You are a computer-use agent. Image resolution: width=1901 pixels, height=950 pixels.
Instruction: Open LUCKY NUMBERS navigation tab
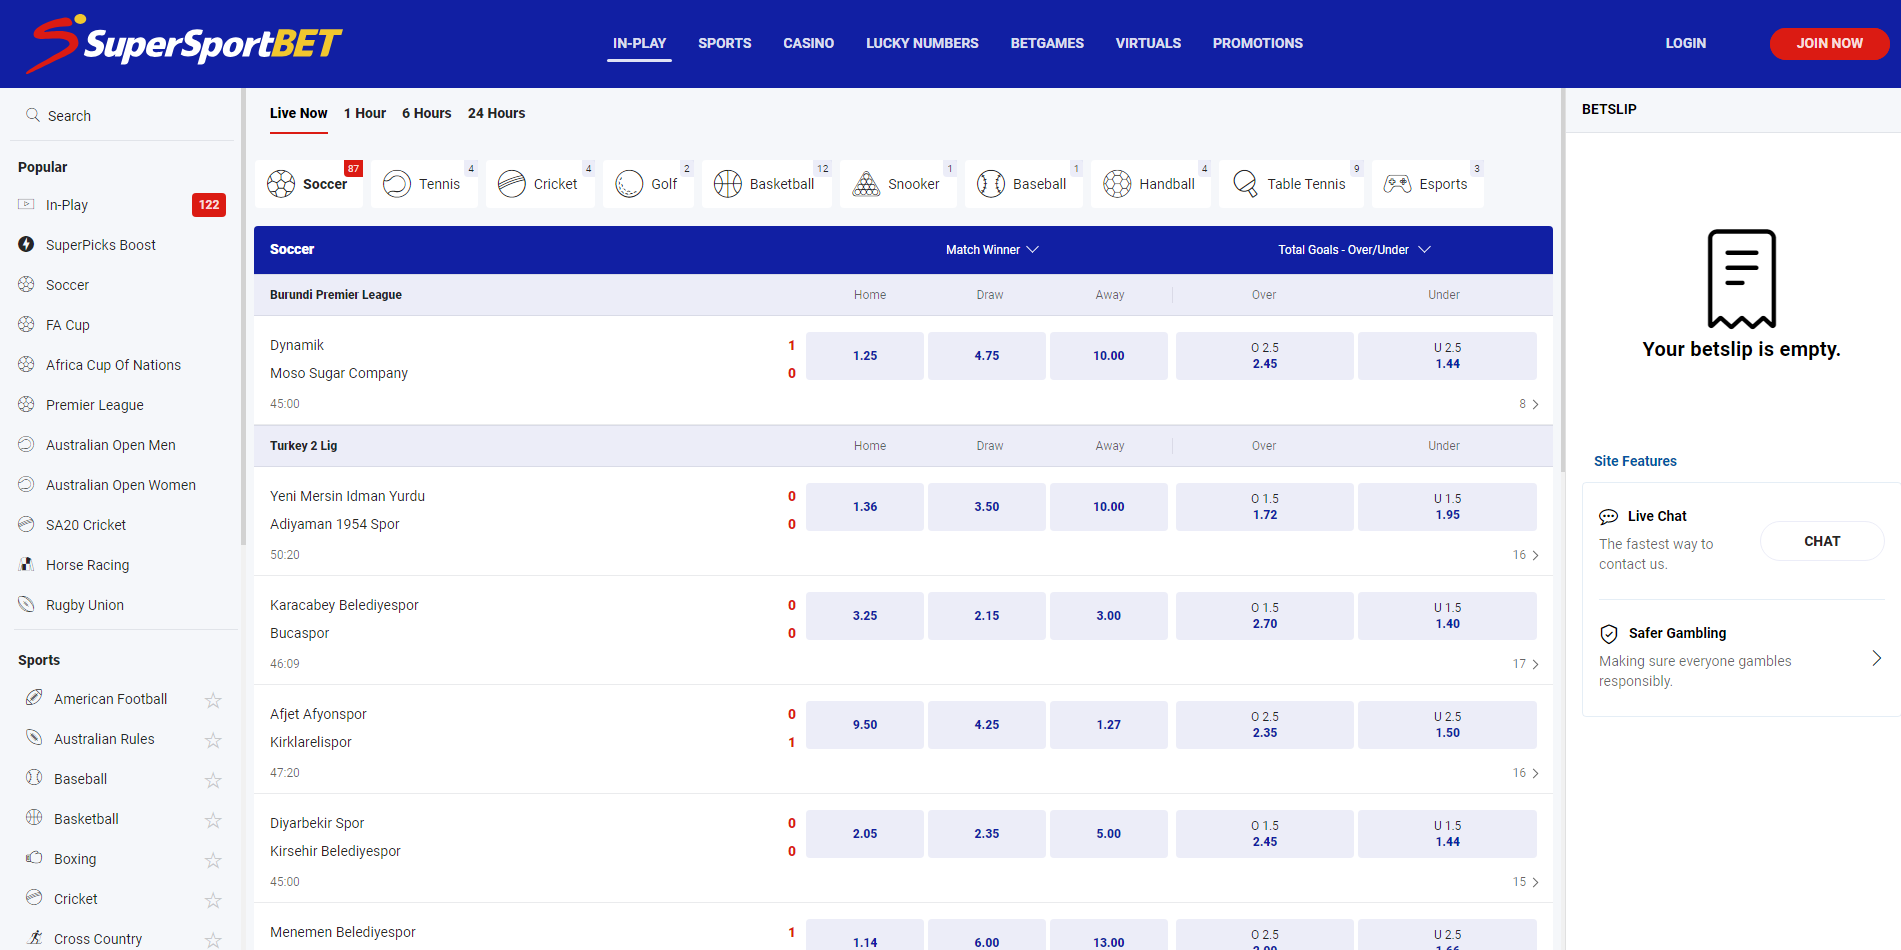(x=922, y=43)
